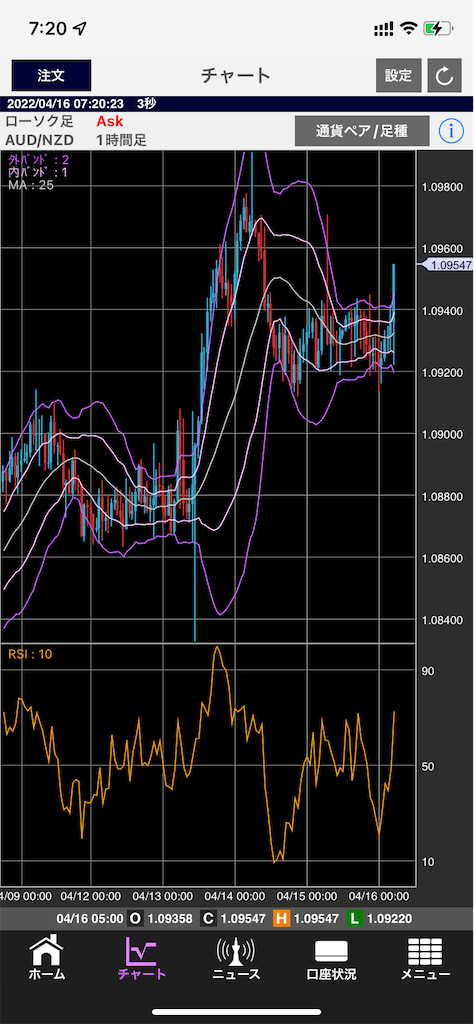Open 設定 chart settings
Viewport: 474px width, 1024px height.
(398, 75)
